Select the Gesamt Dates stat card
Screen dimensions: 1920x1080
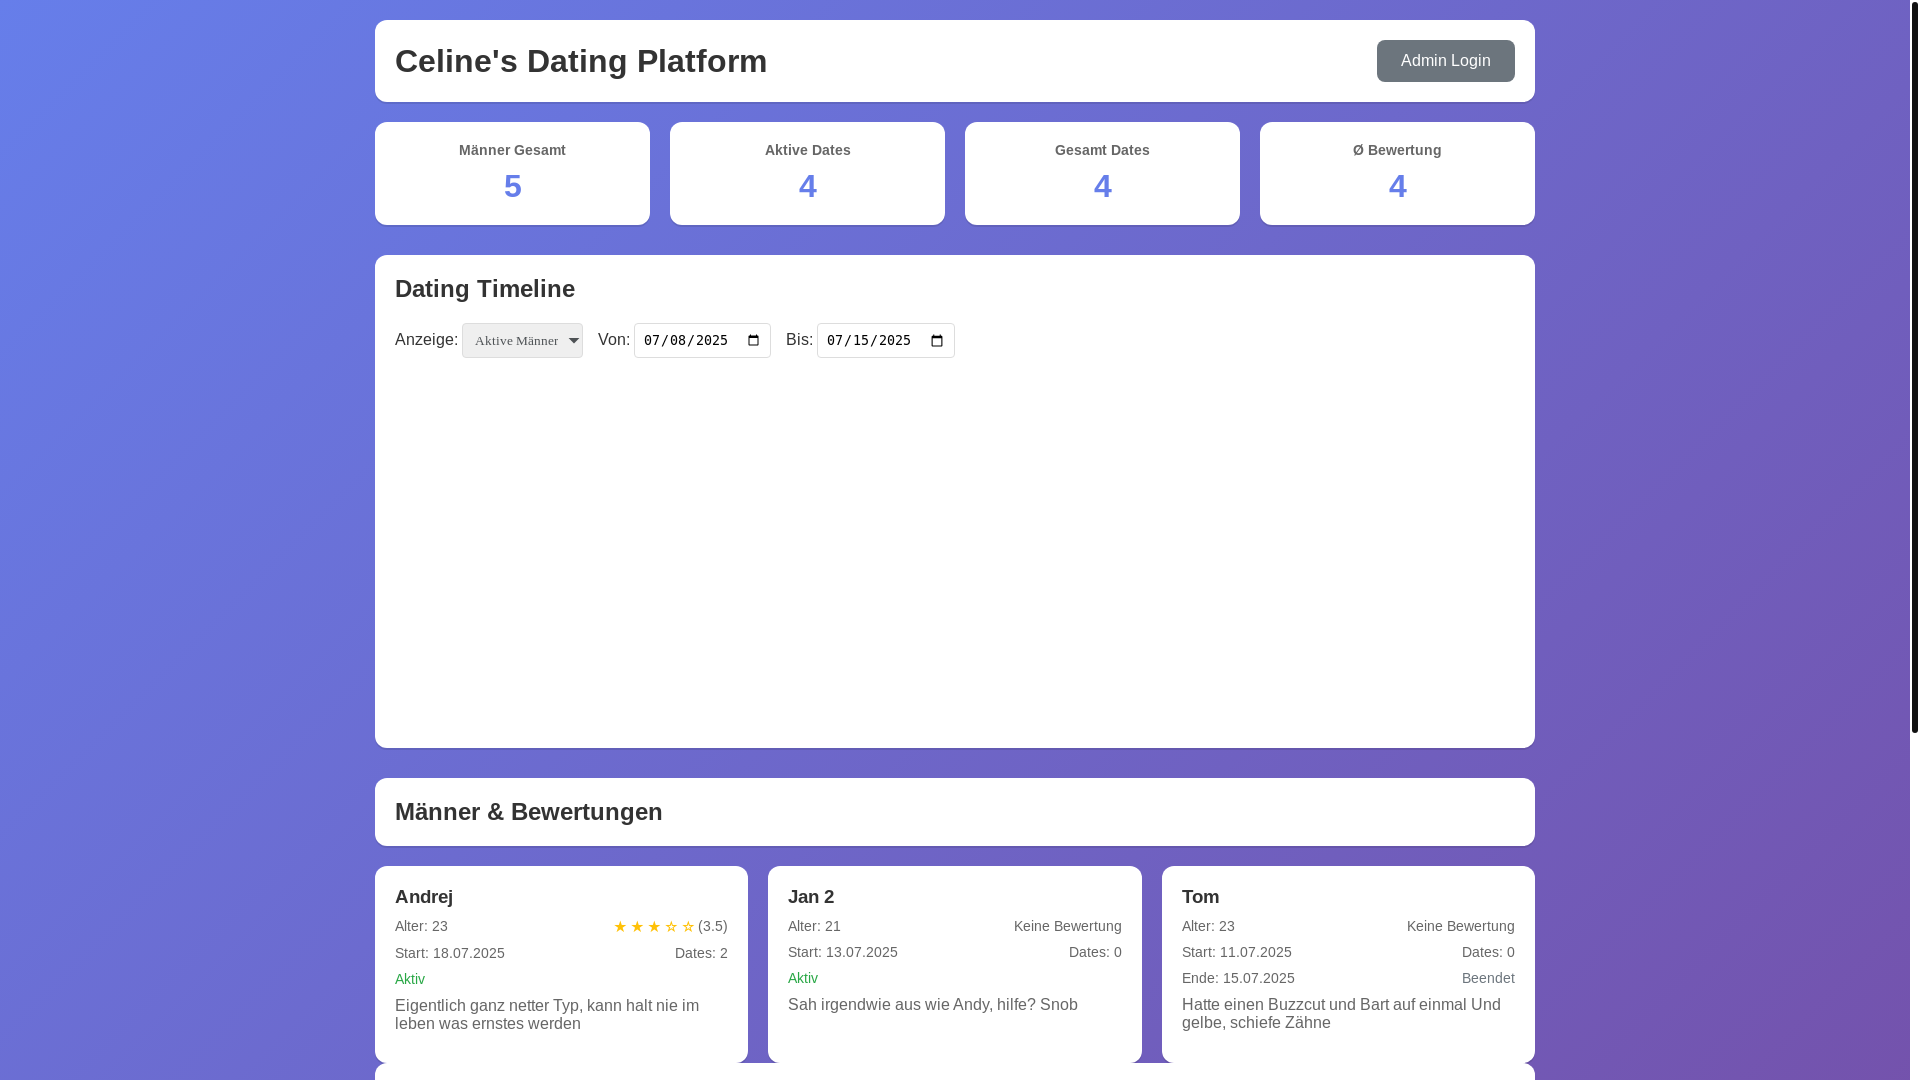click(x=1102, y=173)
